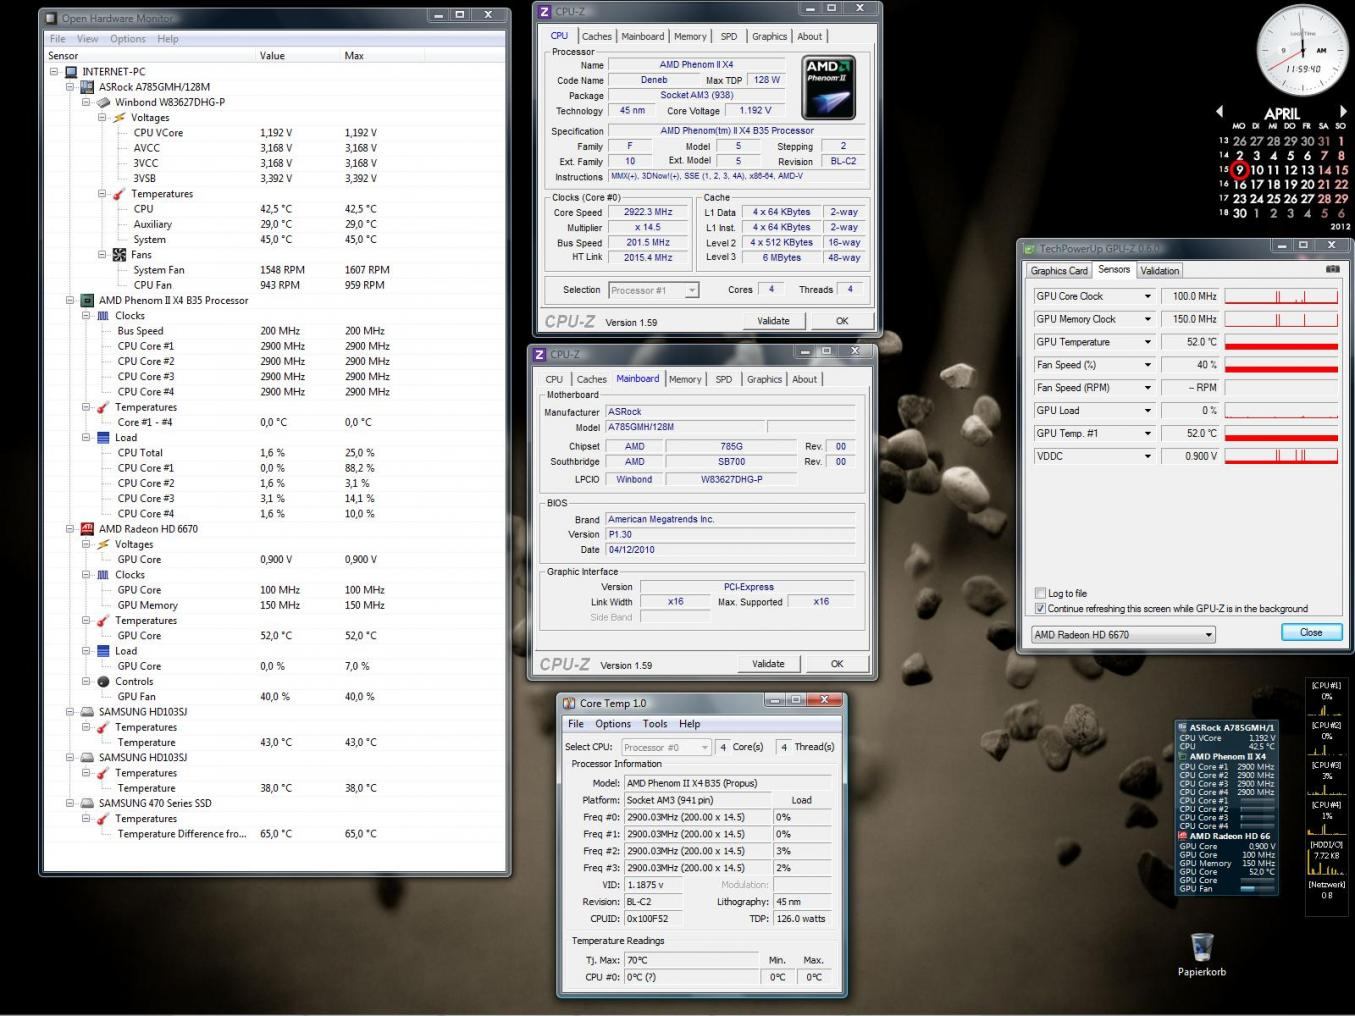The image size is (1355, 1016).
Task: Click the Max column header
Action: 354,56
